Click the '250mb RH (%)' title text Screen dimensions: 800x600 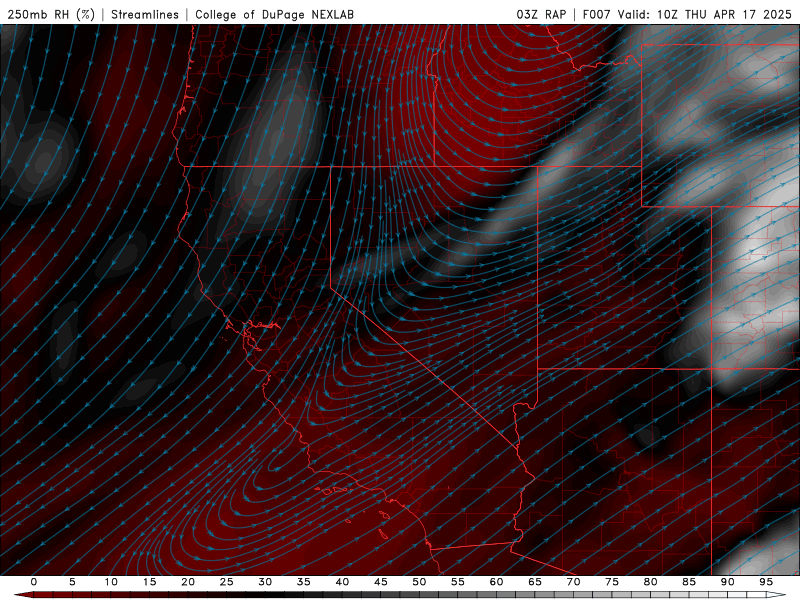tap(51, 14)
